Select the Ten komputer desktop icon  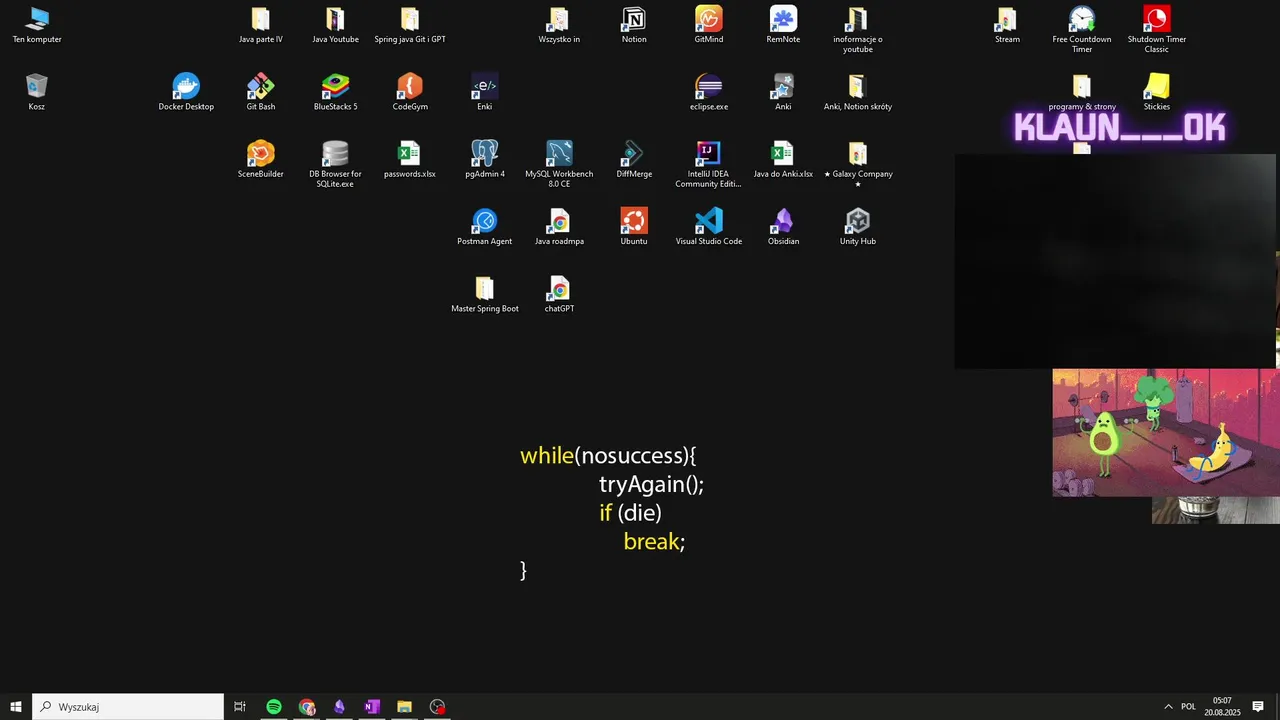pyautogui.click(x=37, y=26)
